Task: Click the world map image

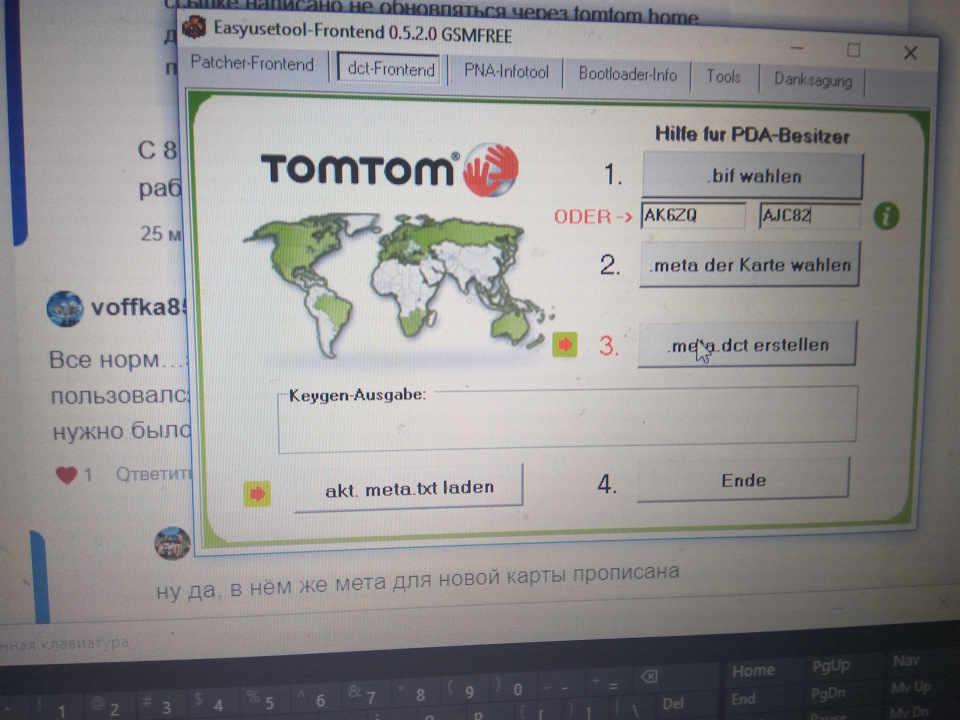Action: [398, 284]
